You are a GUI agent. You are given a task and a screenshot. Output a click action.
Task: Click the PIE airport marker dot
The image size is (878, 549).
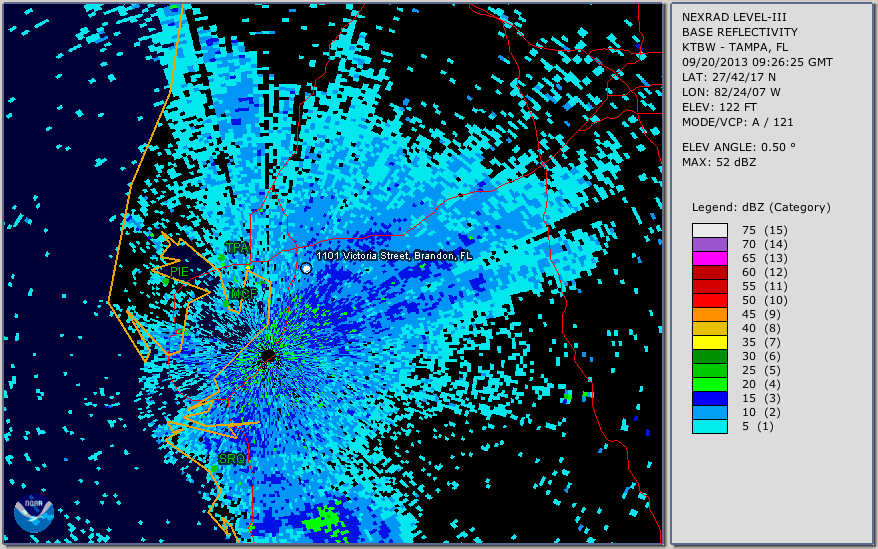coord(165,281)
